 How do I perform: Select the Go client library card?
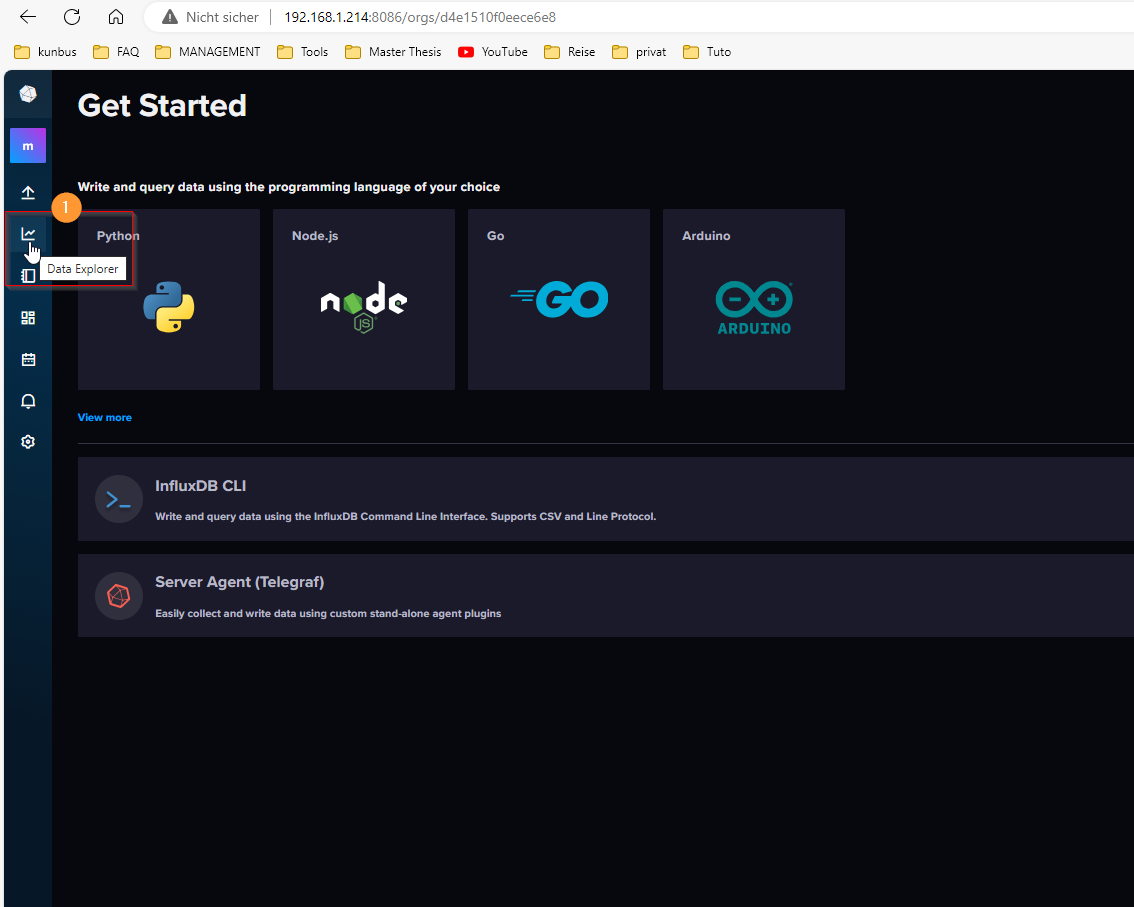click(559, 299)
